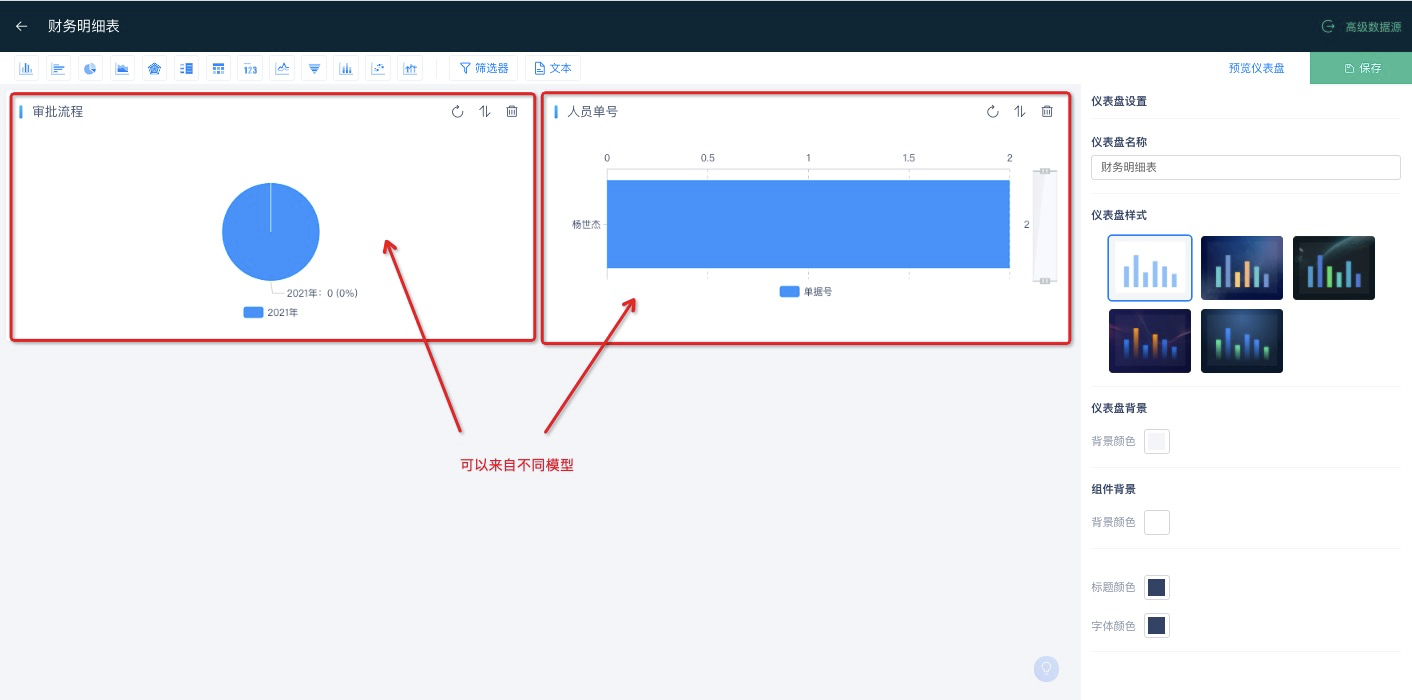Image resolution: width=1412 pixels, height=700 pixels.
Task: Toggle the 单据号 legend in bar chart
Action: 806,292
